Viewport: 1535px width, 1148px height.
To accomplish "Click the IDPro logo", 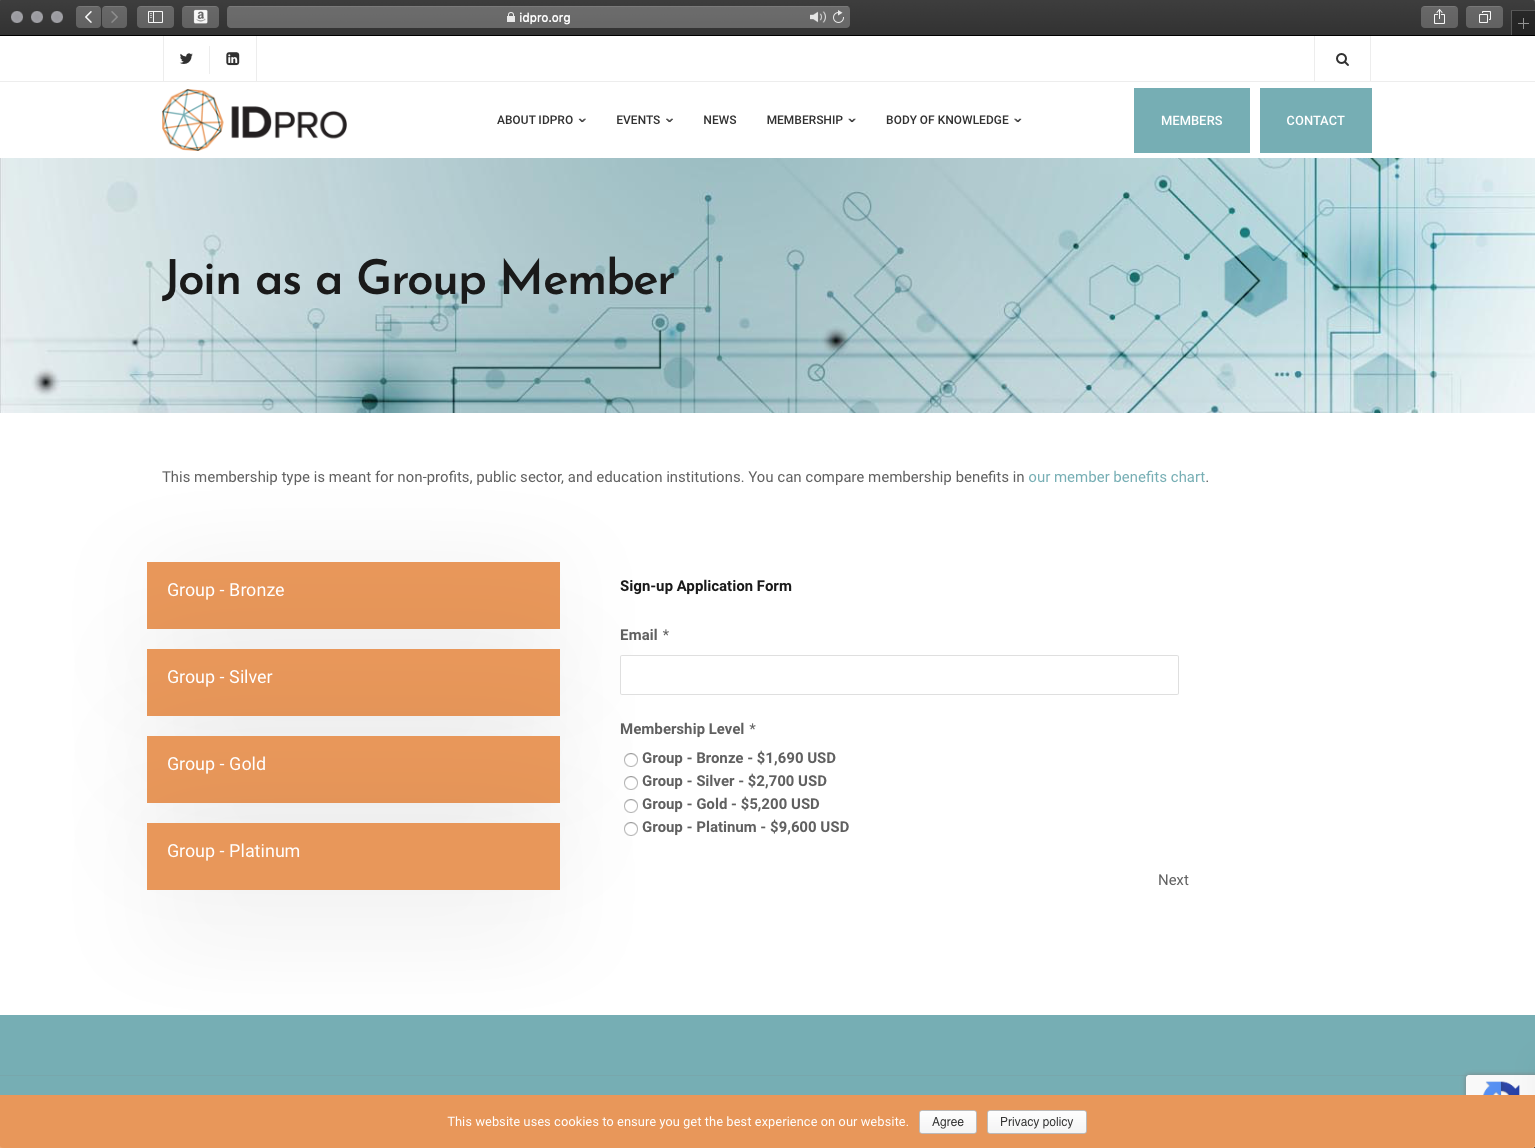I will pos(254,120).
